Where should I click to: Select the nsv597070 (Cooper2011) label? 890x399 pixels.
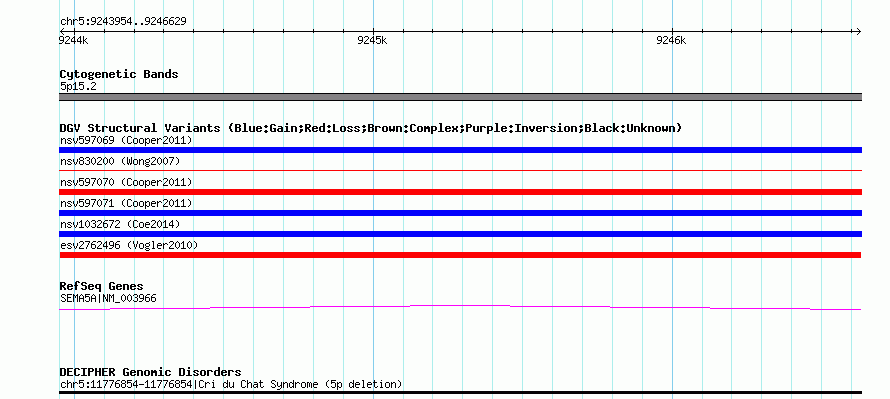126,182
